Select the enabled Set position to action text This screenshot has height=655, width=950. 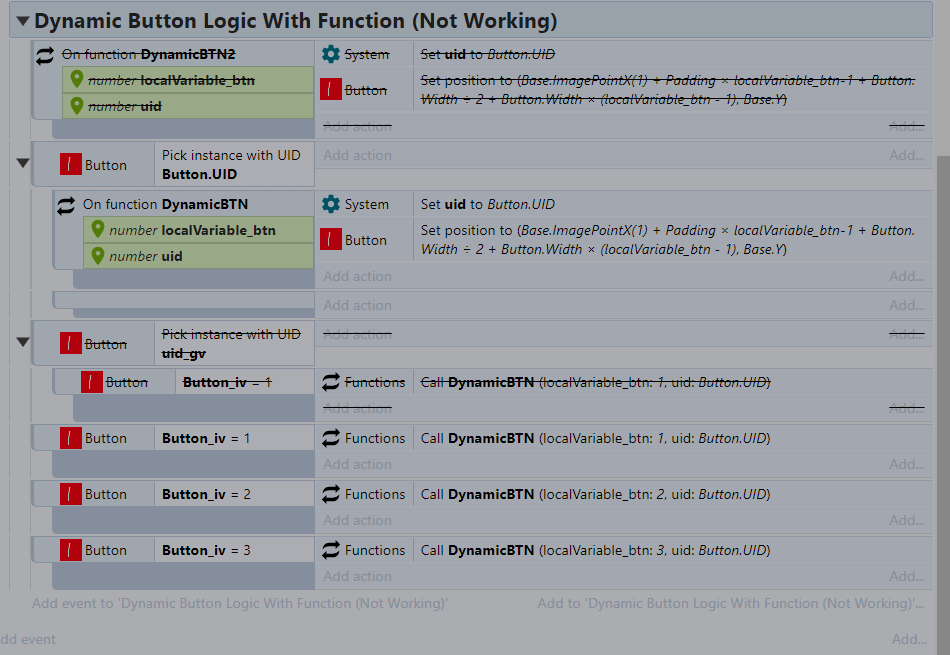click(x=668, y=240)
